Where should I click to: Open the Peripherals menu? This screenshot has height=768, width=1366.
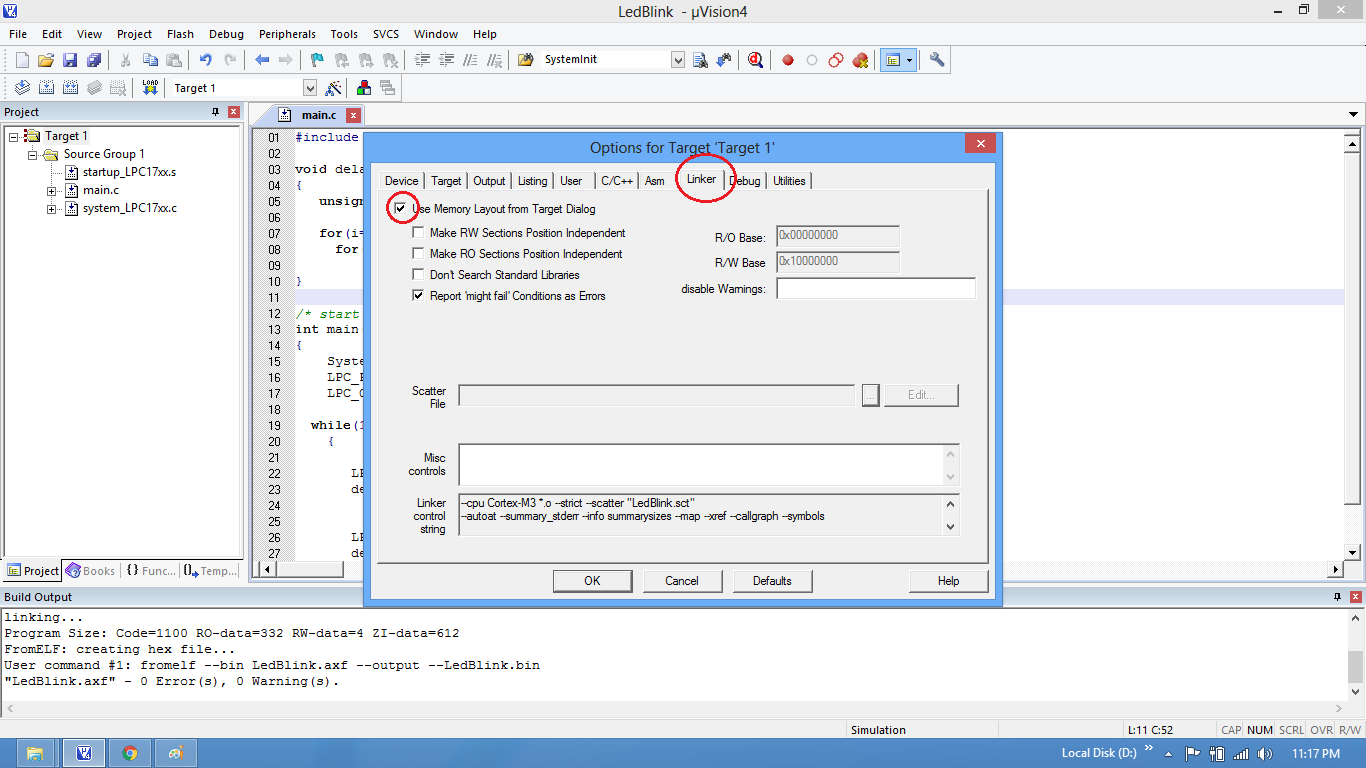287,34
